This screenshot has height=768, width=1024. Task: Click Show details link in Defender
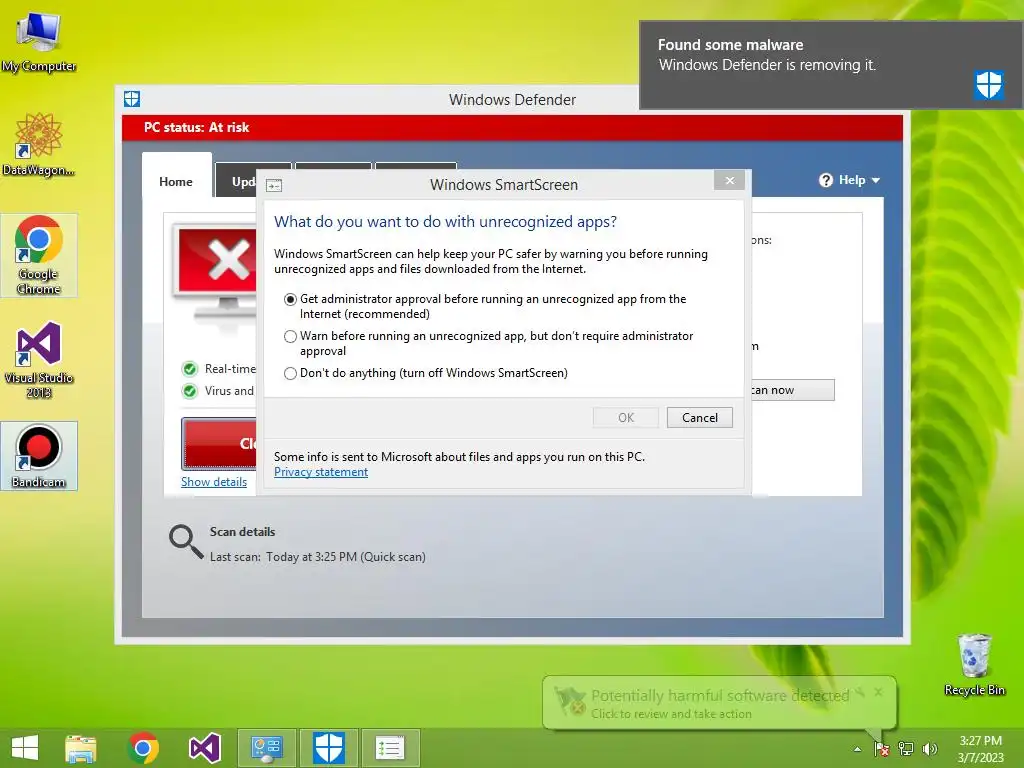click(x=214, y=482)
